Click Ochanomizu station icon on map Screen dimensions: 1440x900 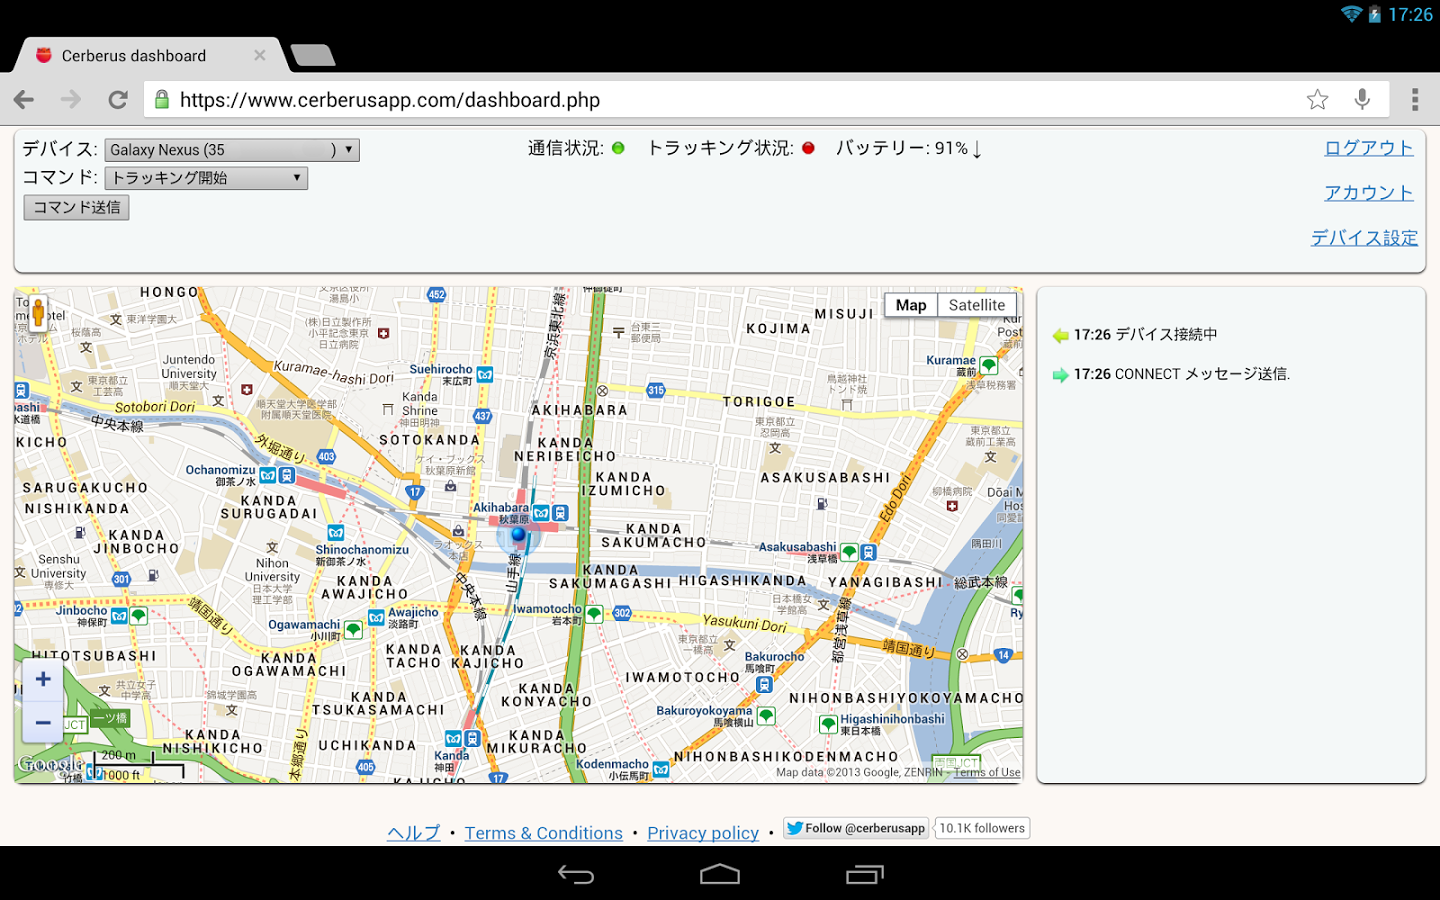click(277, 475)
